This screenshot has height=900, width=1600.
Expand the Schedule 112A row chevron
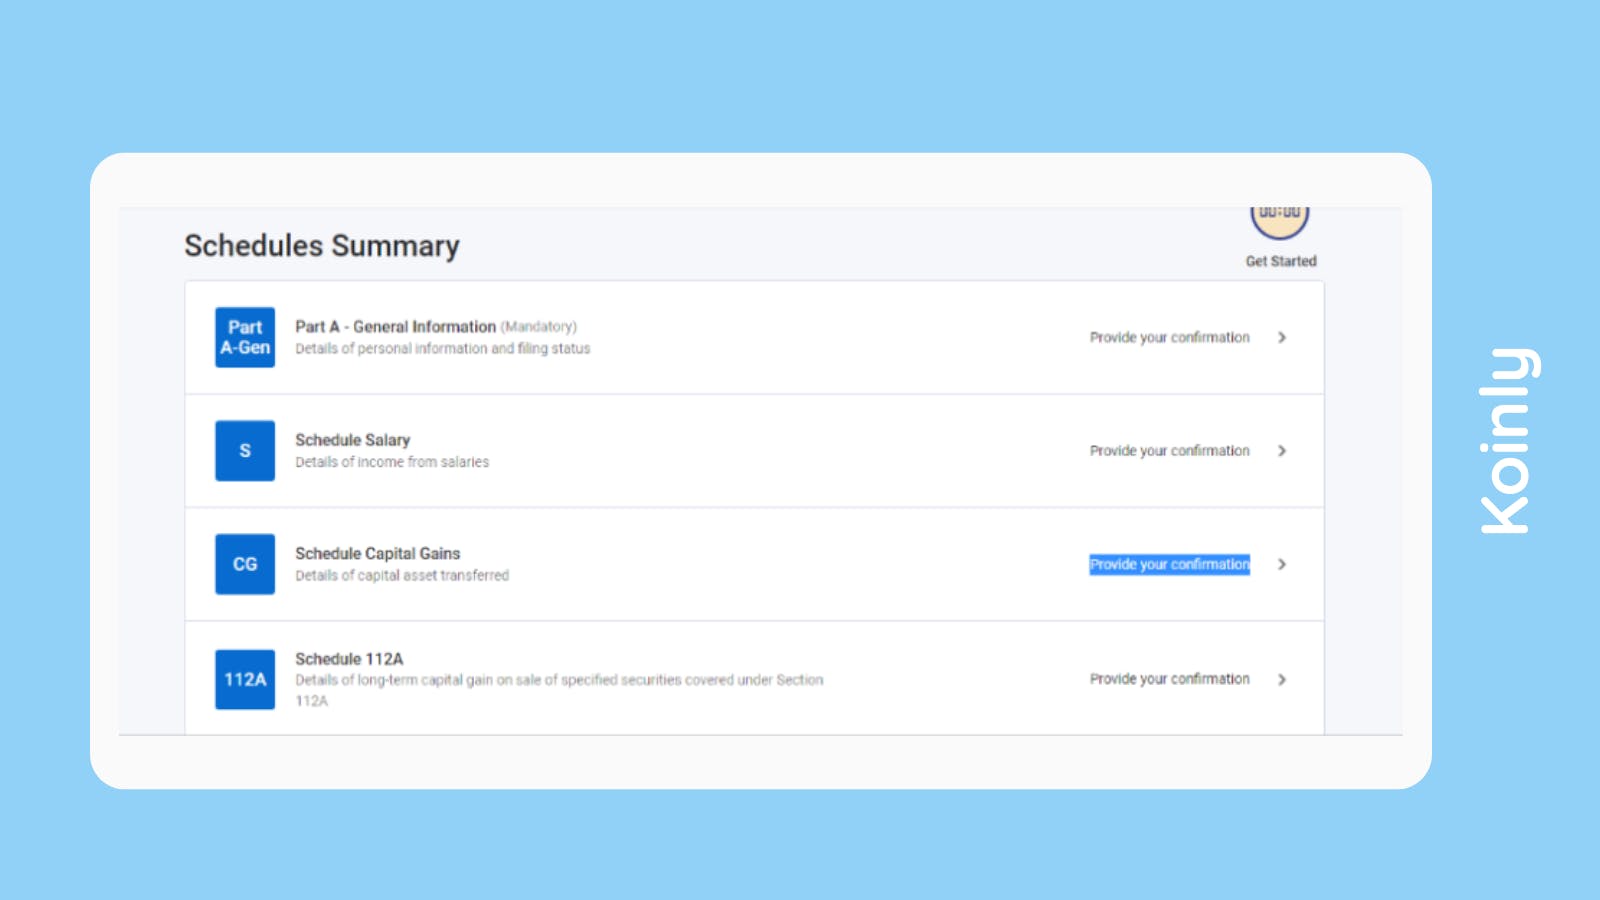tap(1281, 679)
